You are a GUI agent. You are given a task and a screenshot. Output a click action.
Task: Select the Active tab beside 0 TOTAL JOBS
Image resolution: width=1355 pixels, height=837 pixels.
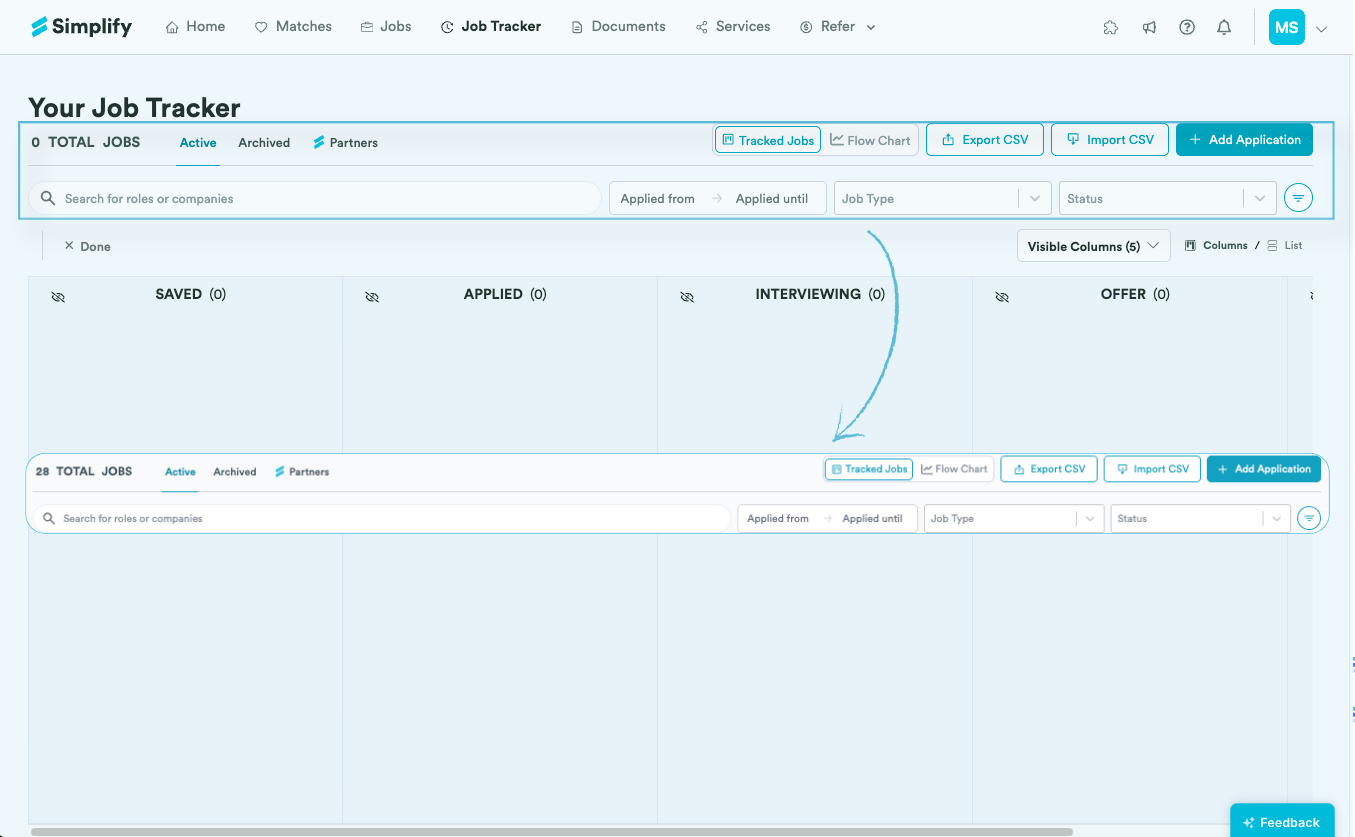tap(198, 143)
